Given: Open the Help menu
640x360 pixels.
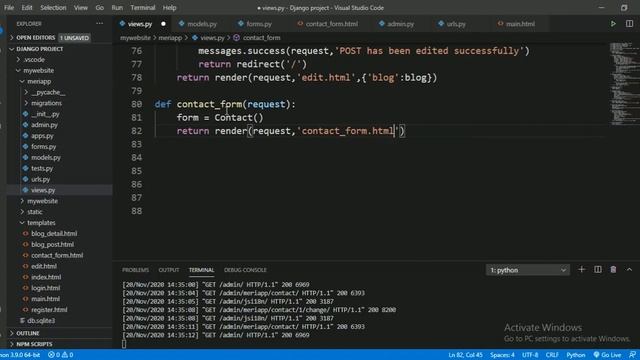Looking at the screenshot, I should (169, 8).
